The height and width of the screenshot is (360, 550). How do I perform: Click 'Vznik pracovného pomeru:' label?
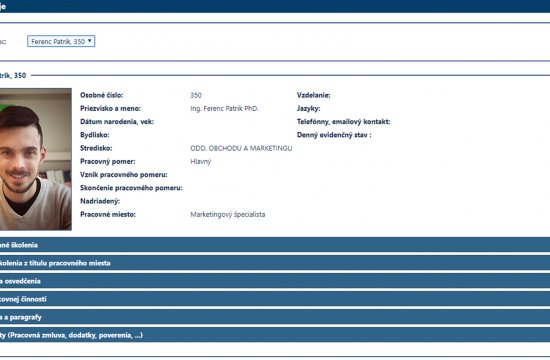click(123, 175)
